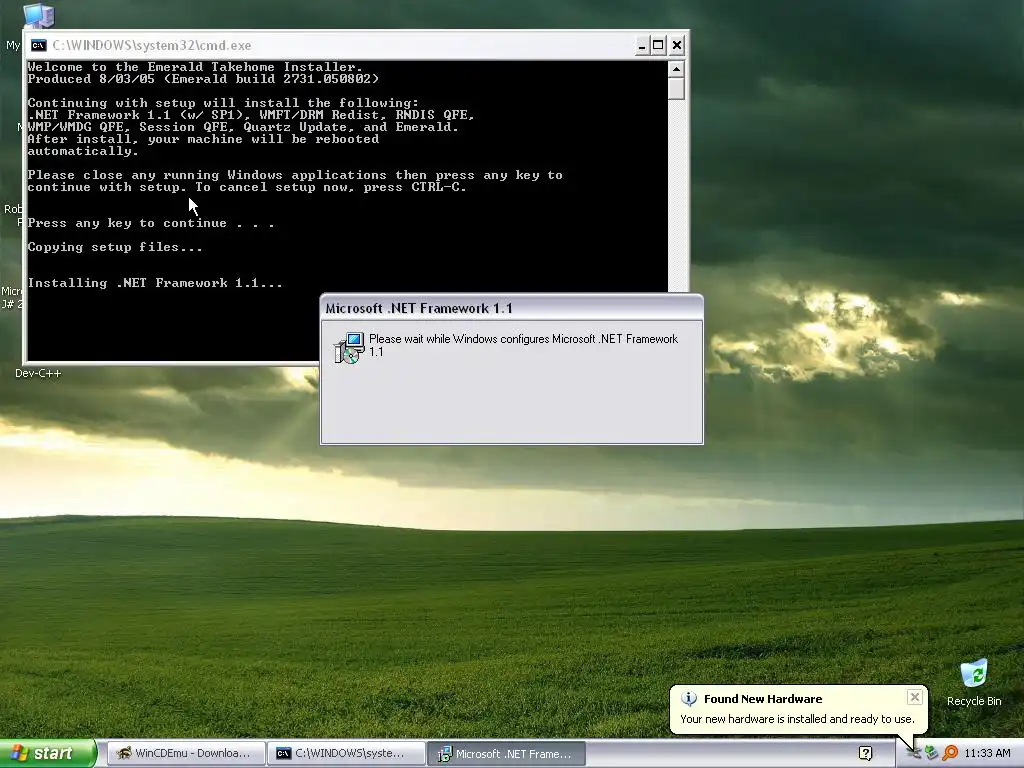
Task: Close the cmd.exe window
Action: click(x=677, y=45)
